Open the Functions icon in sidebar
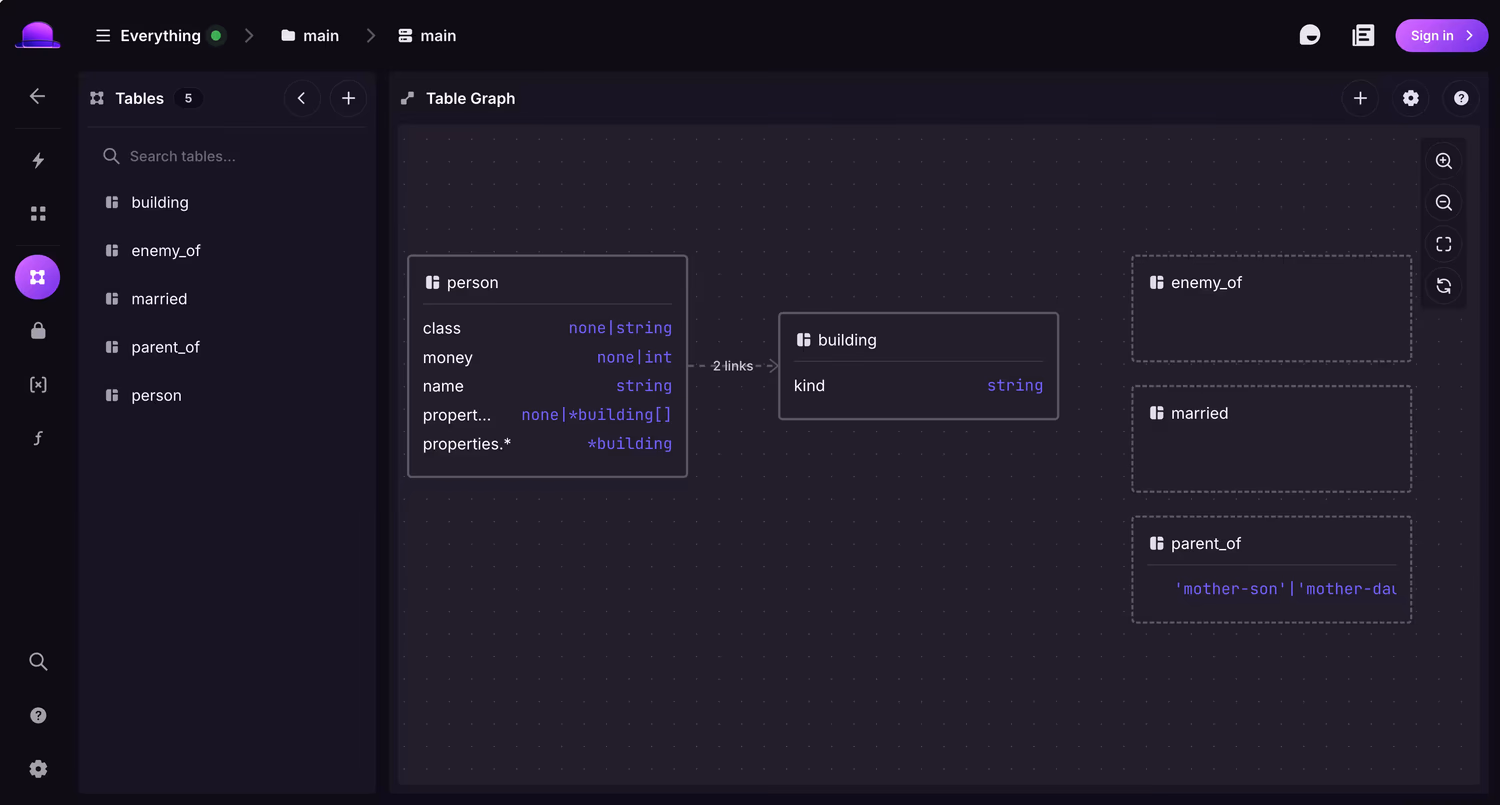Image resolution: width=1500 pixels, height=805 pixels. tap(38, 438)
